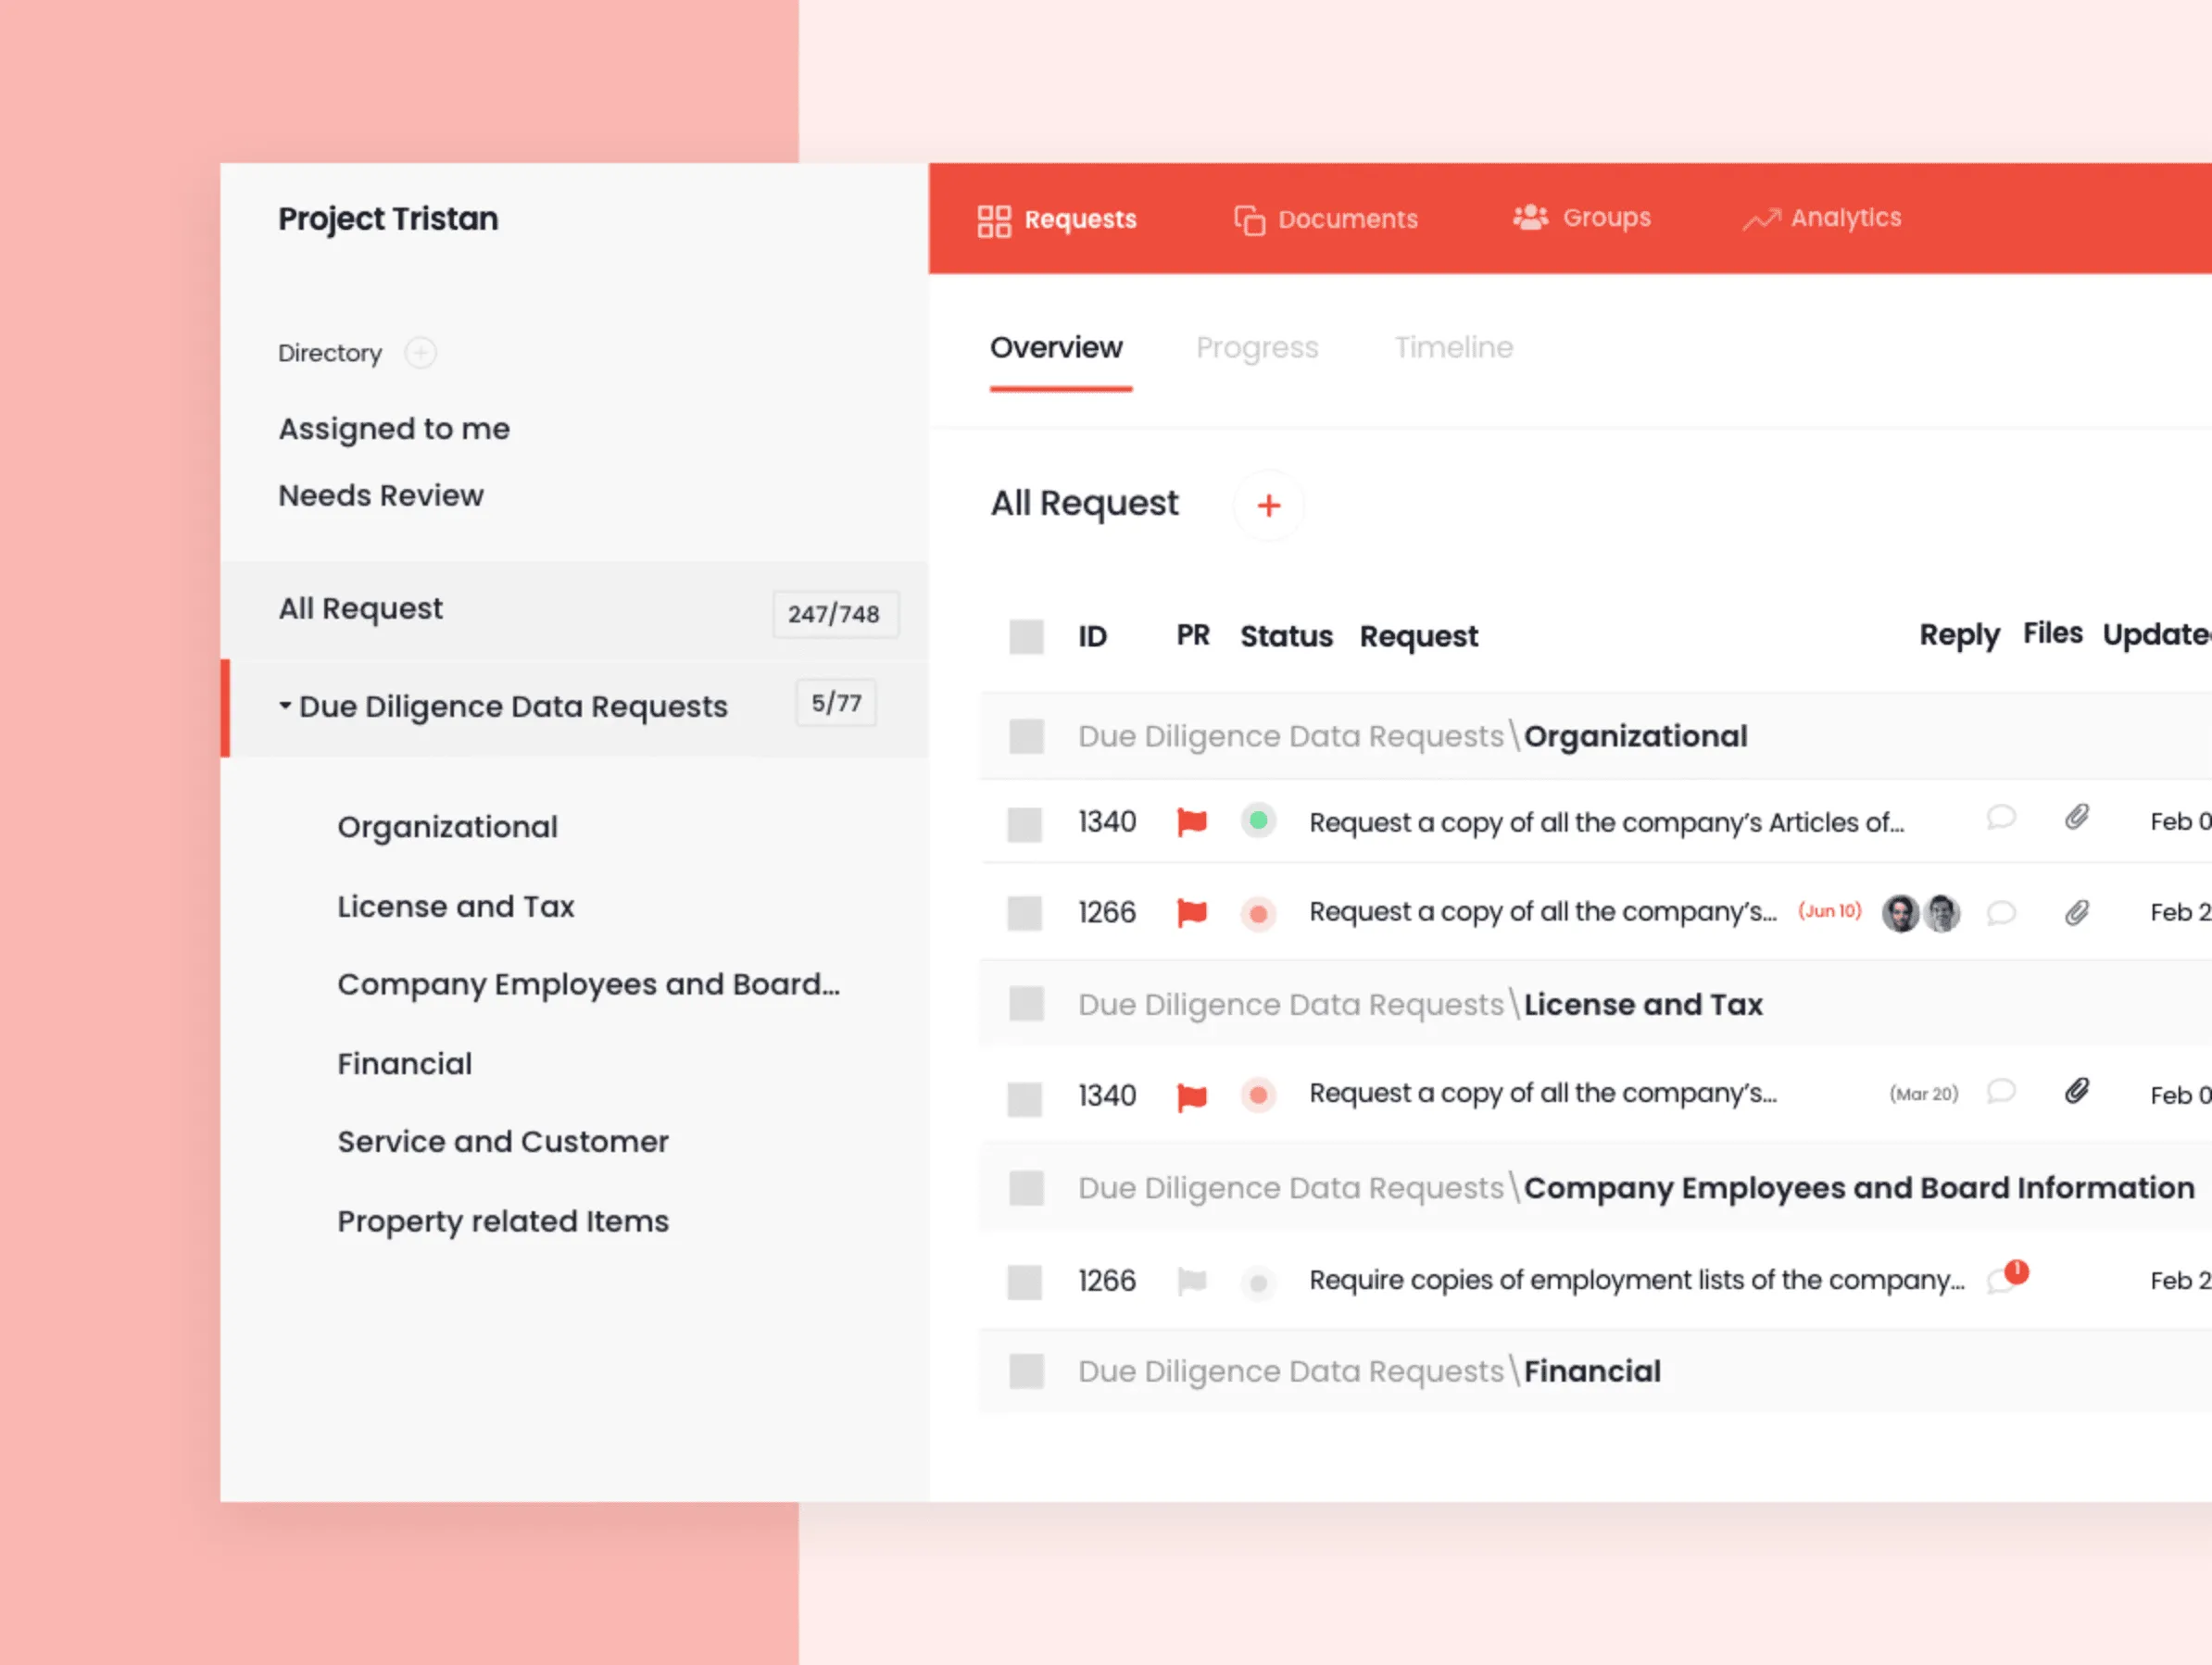Image resolution: width=2212 pixels, height=1665 pixels.
Task: Click red priority flag on first 1340 row
Action: (1191, 822)
